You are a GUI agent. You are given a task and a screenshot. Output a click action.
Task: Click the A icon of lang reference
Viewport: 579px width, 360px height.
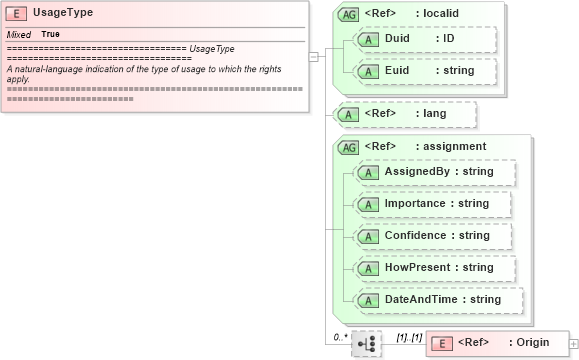coord(348,115)
